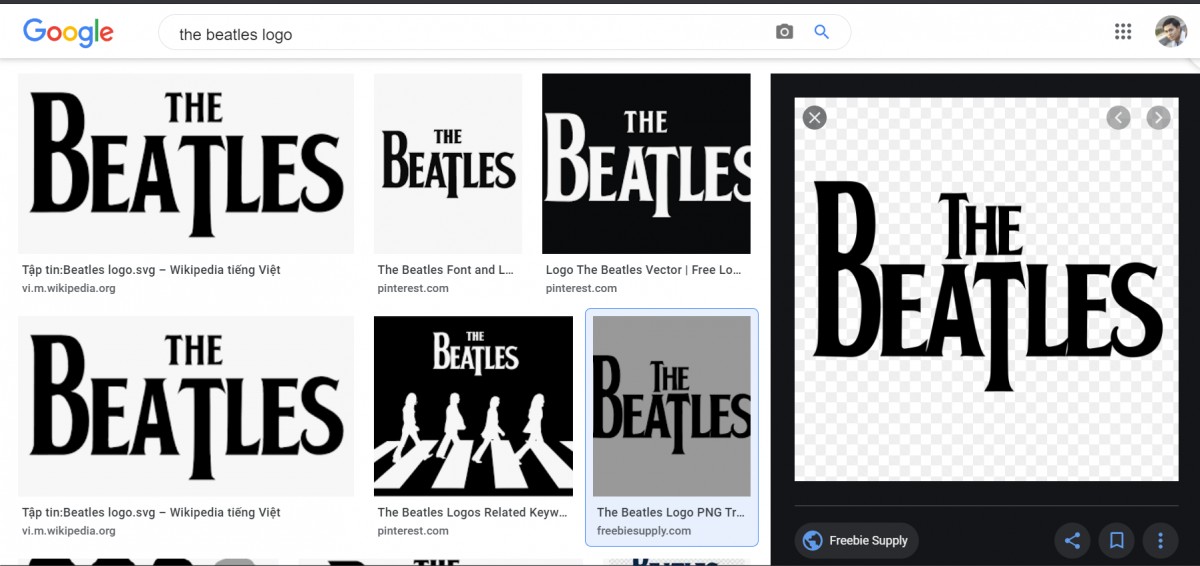Click the Freebie Supply globe icon

click(813, 541)
